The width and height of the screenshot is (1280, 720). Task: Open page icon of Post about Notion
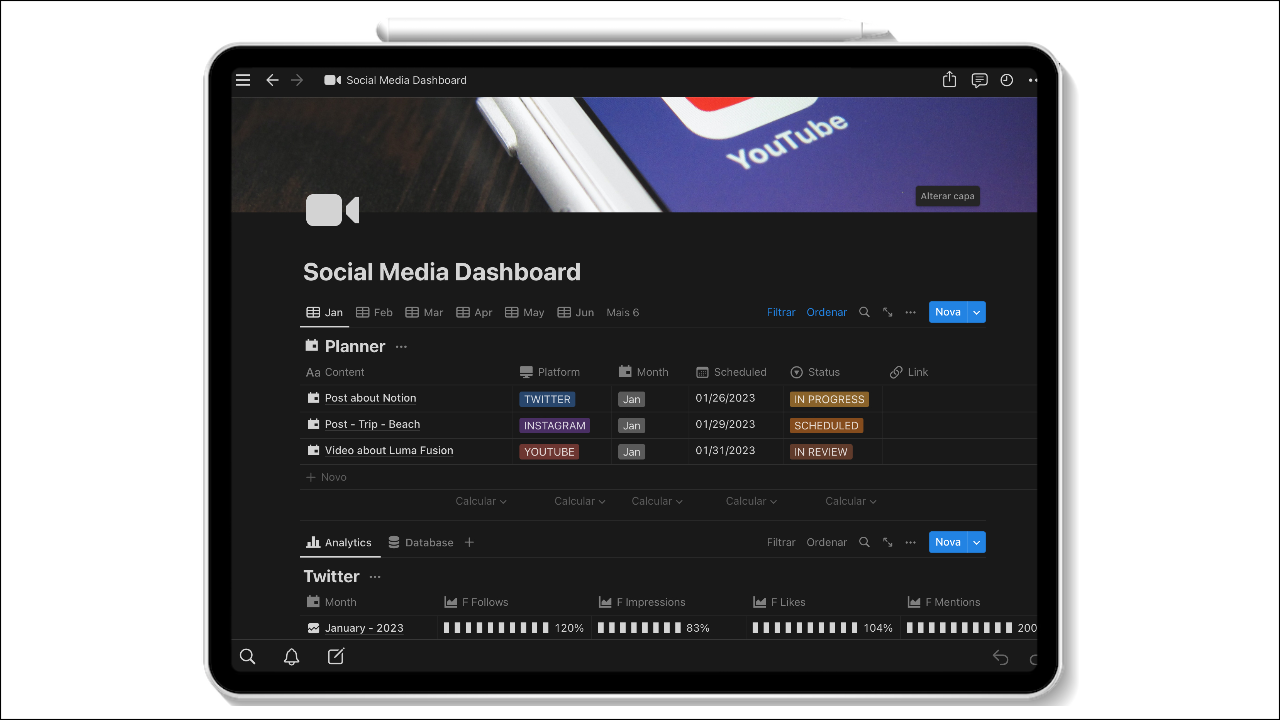pyautogui.click(x=313, y=398)
